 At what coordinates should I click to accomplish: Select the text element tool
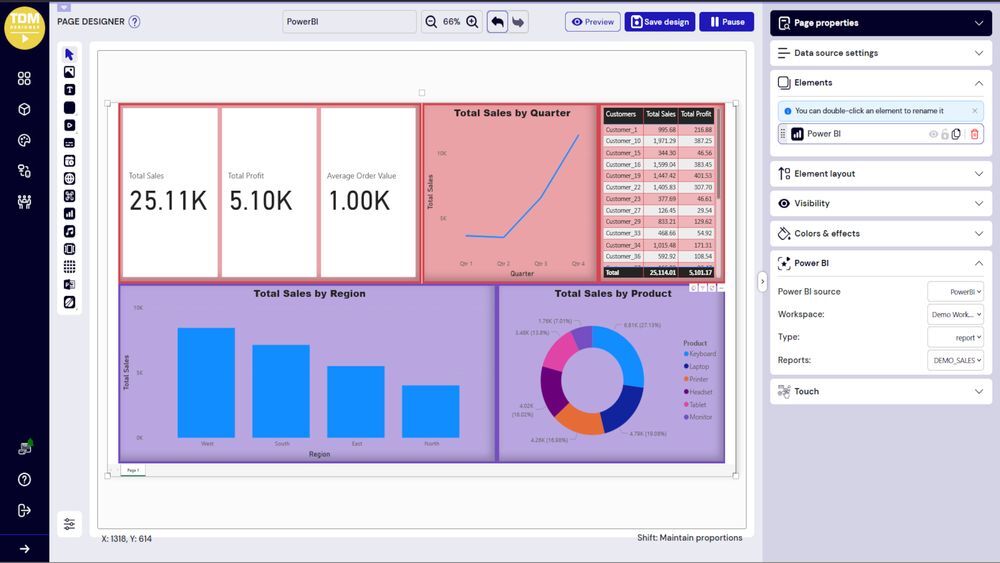click(x=70, y=90)
